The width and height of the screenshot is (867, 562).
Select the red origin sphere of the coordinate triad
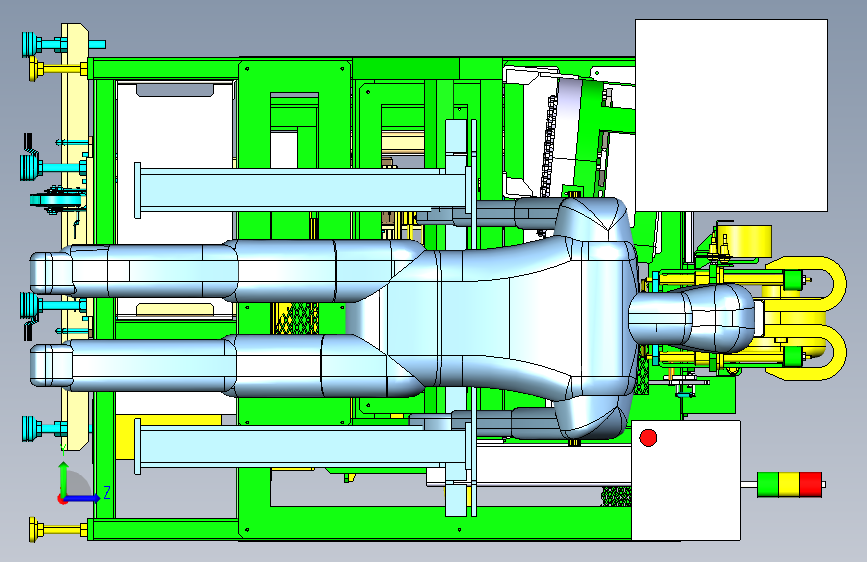point(63,499)
